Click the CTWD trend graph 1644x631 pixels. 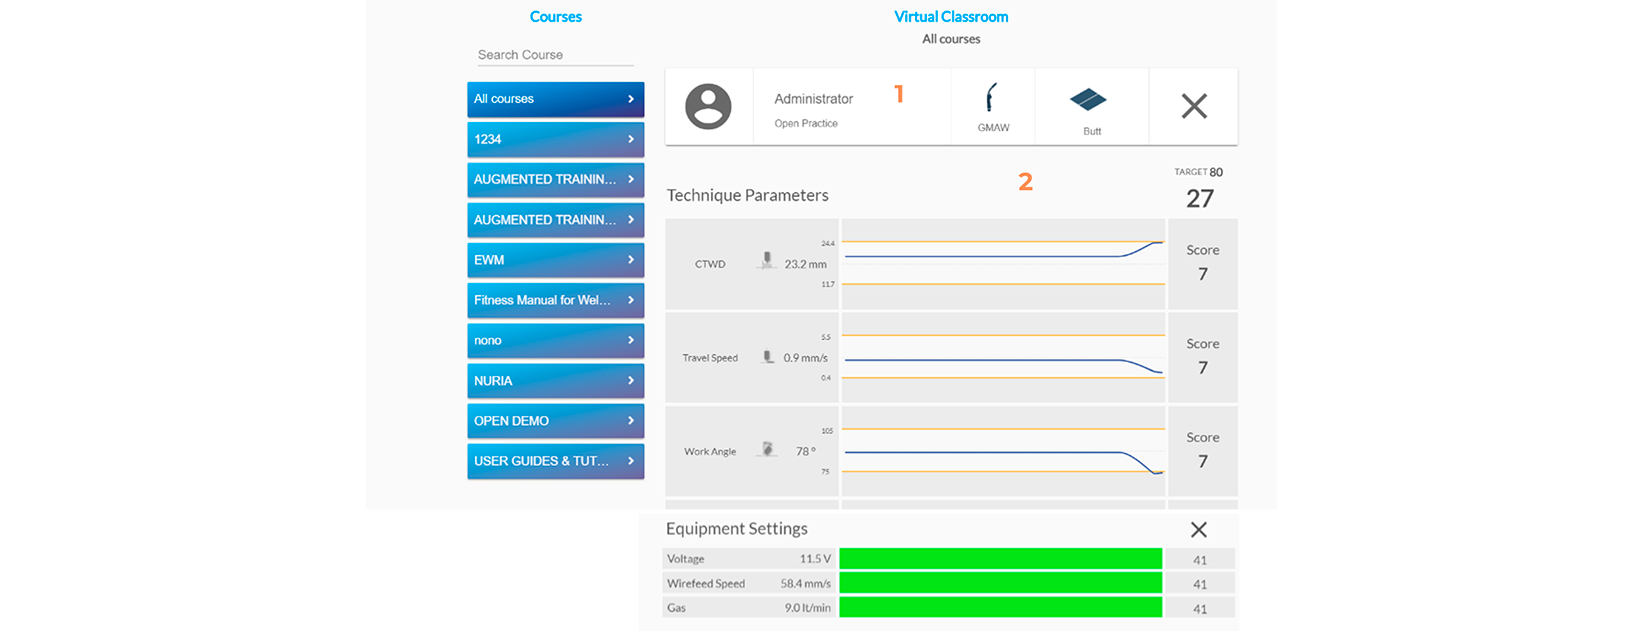(1003, 264)
